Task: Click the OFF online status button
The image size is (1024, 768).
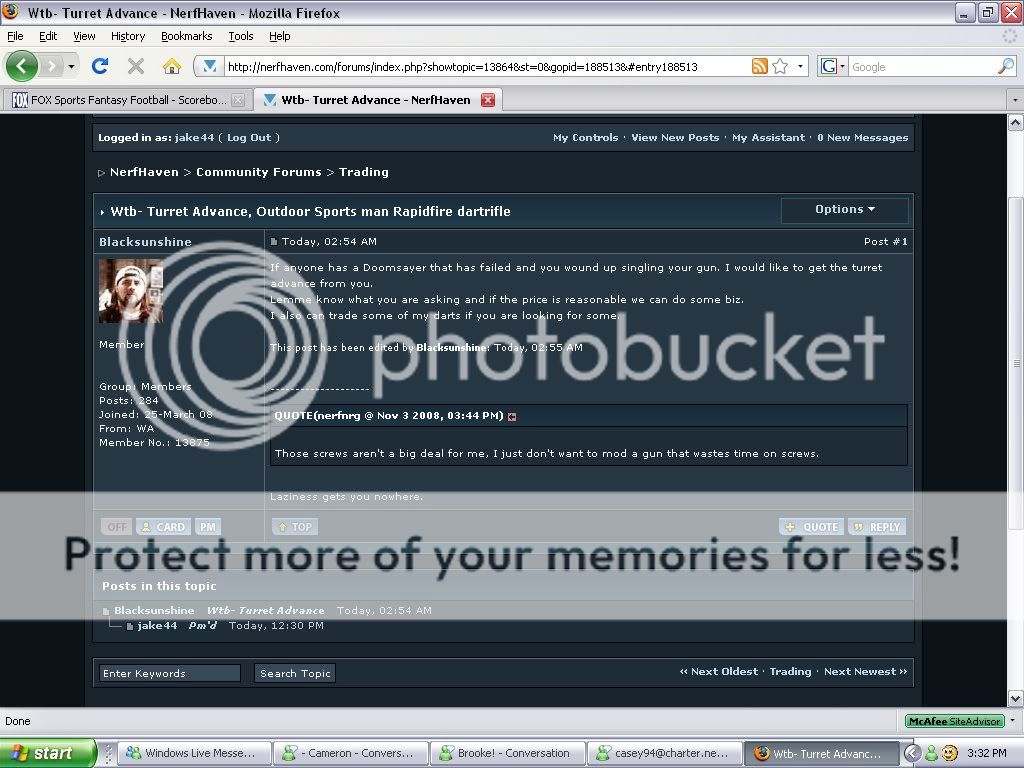Action: [117, 527]
